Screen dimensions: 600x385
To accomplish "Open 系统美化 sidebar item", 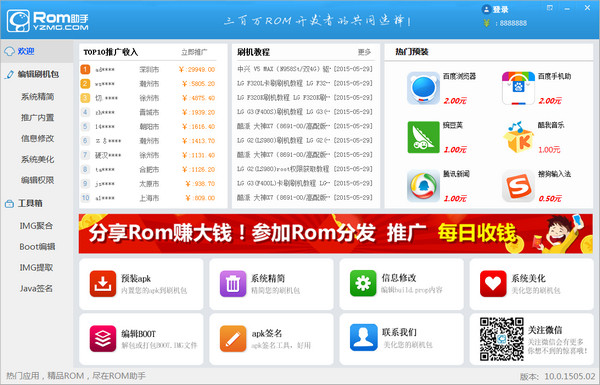I will pos(38,159).
